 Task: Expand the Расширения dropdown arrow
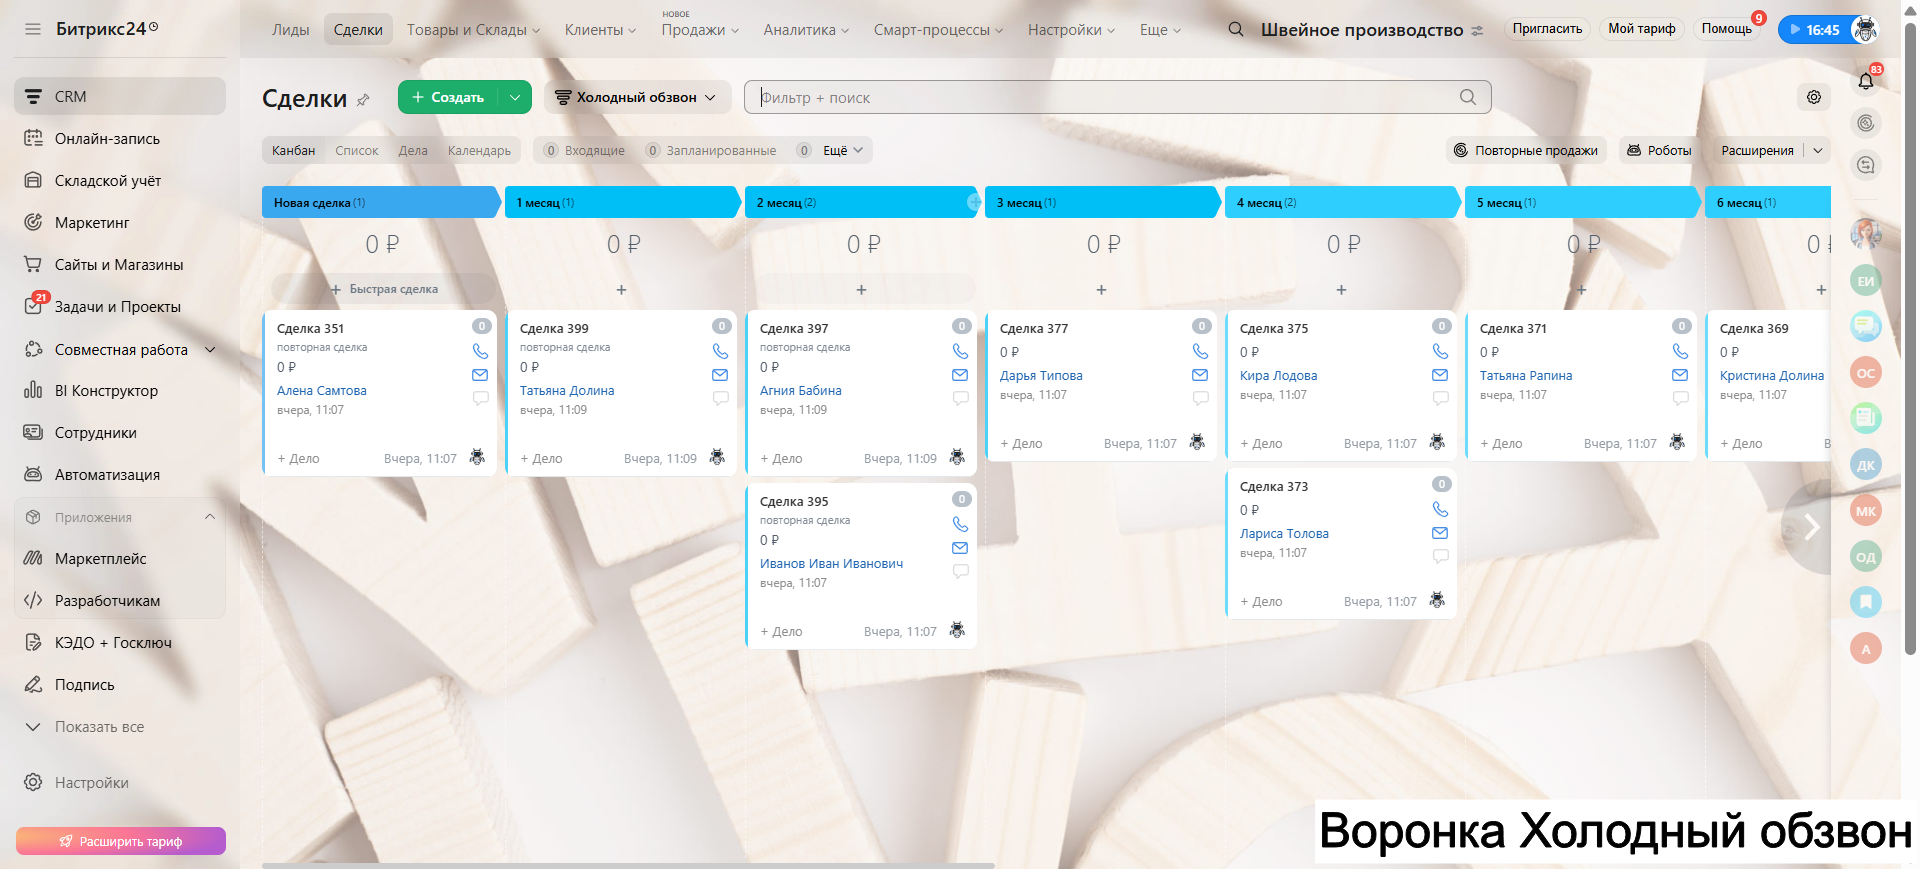coord(1818,150)
